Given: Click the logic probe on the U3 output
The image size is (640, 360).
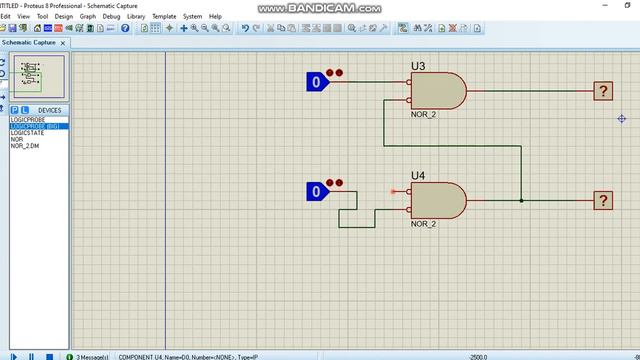Looking at the screenshot, I should [603, 91].
